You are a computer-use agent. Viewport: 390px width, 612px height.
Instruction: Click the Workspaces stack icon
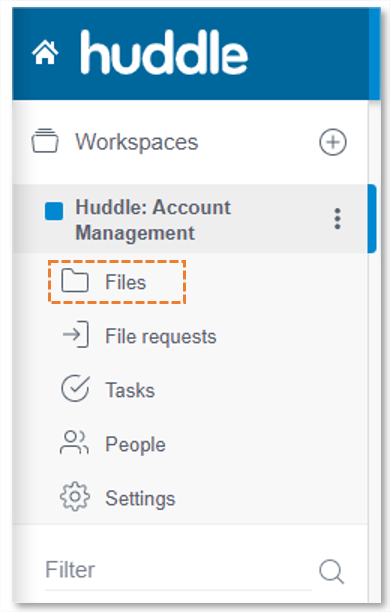click(45, 141)
